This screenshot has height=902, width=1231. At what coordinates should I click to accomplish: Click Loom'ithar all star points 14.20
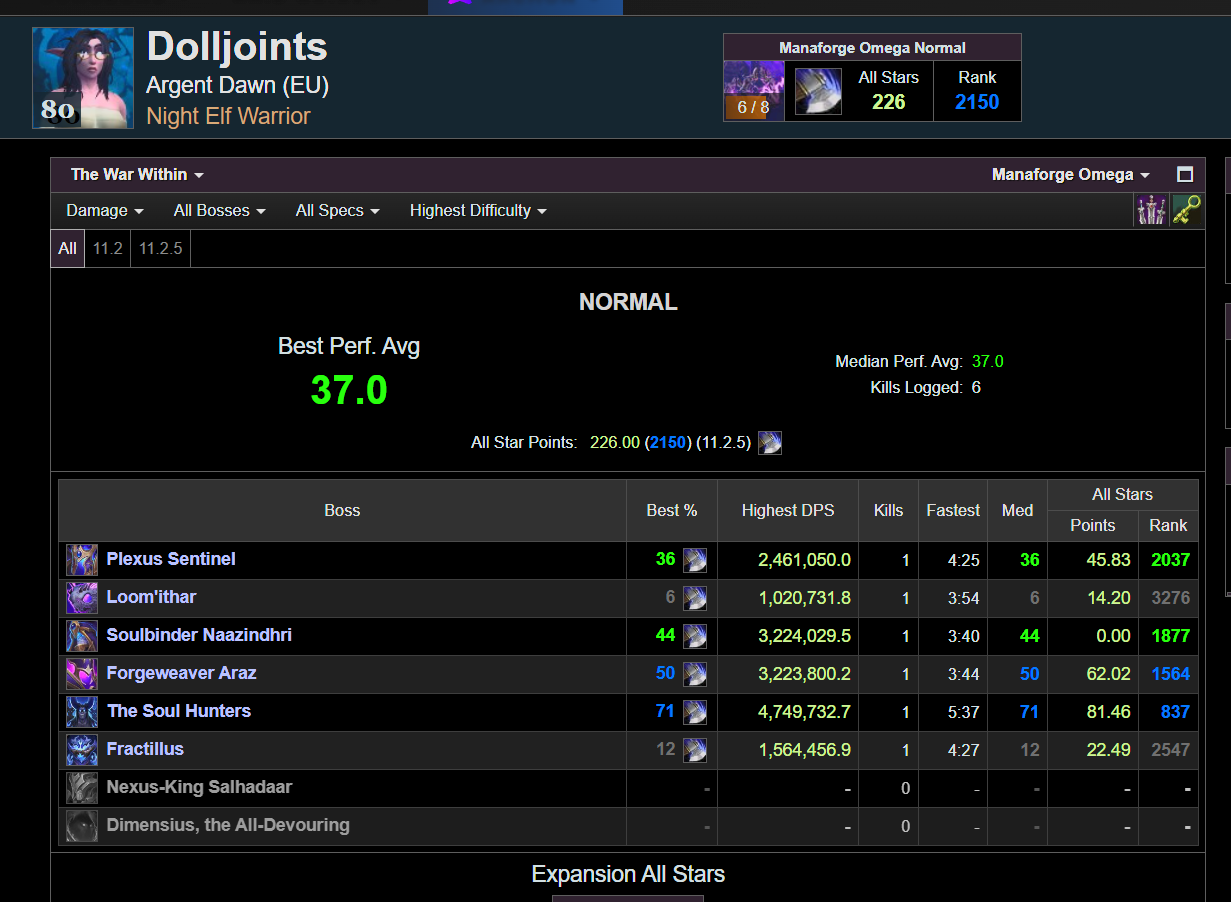click(x=1109, y=598)
